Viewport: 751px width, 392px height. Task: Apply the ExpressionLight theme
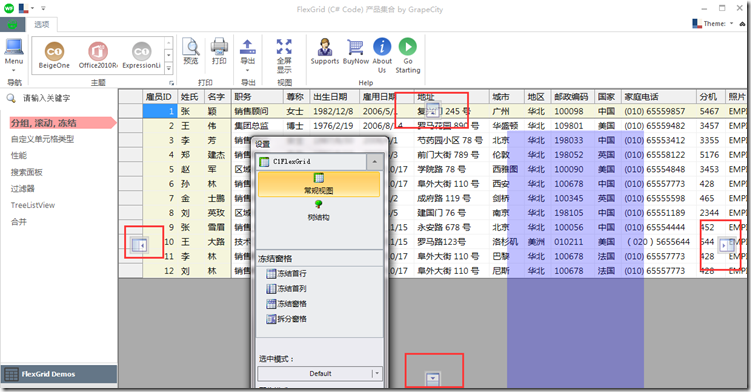(141, 55)
